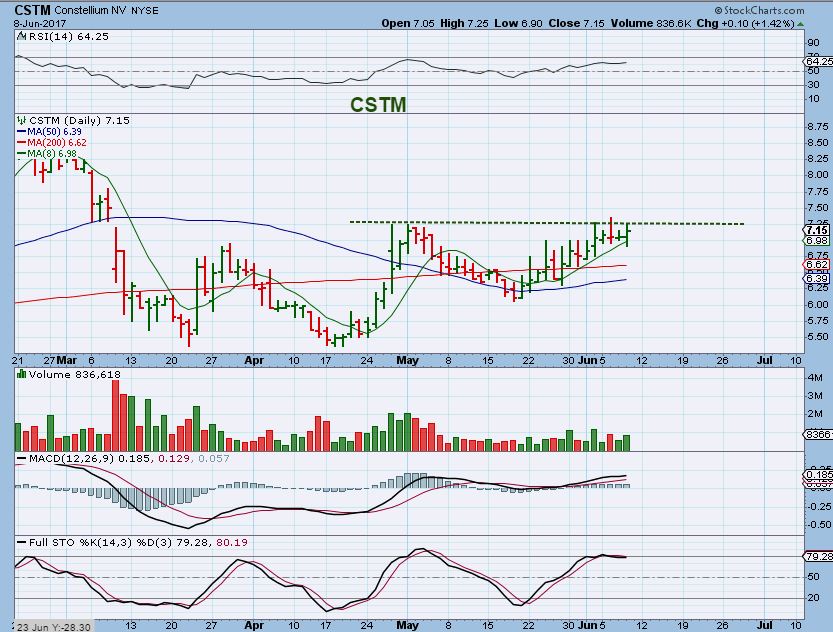The image size is (833, 632).
Task: Click the 5.50 price axis label
Action: click(818, 337)
